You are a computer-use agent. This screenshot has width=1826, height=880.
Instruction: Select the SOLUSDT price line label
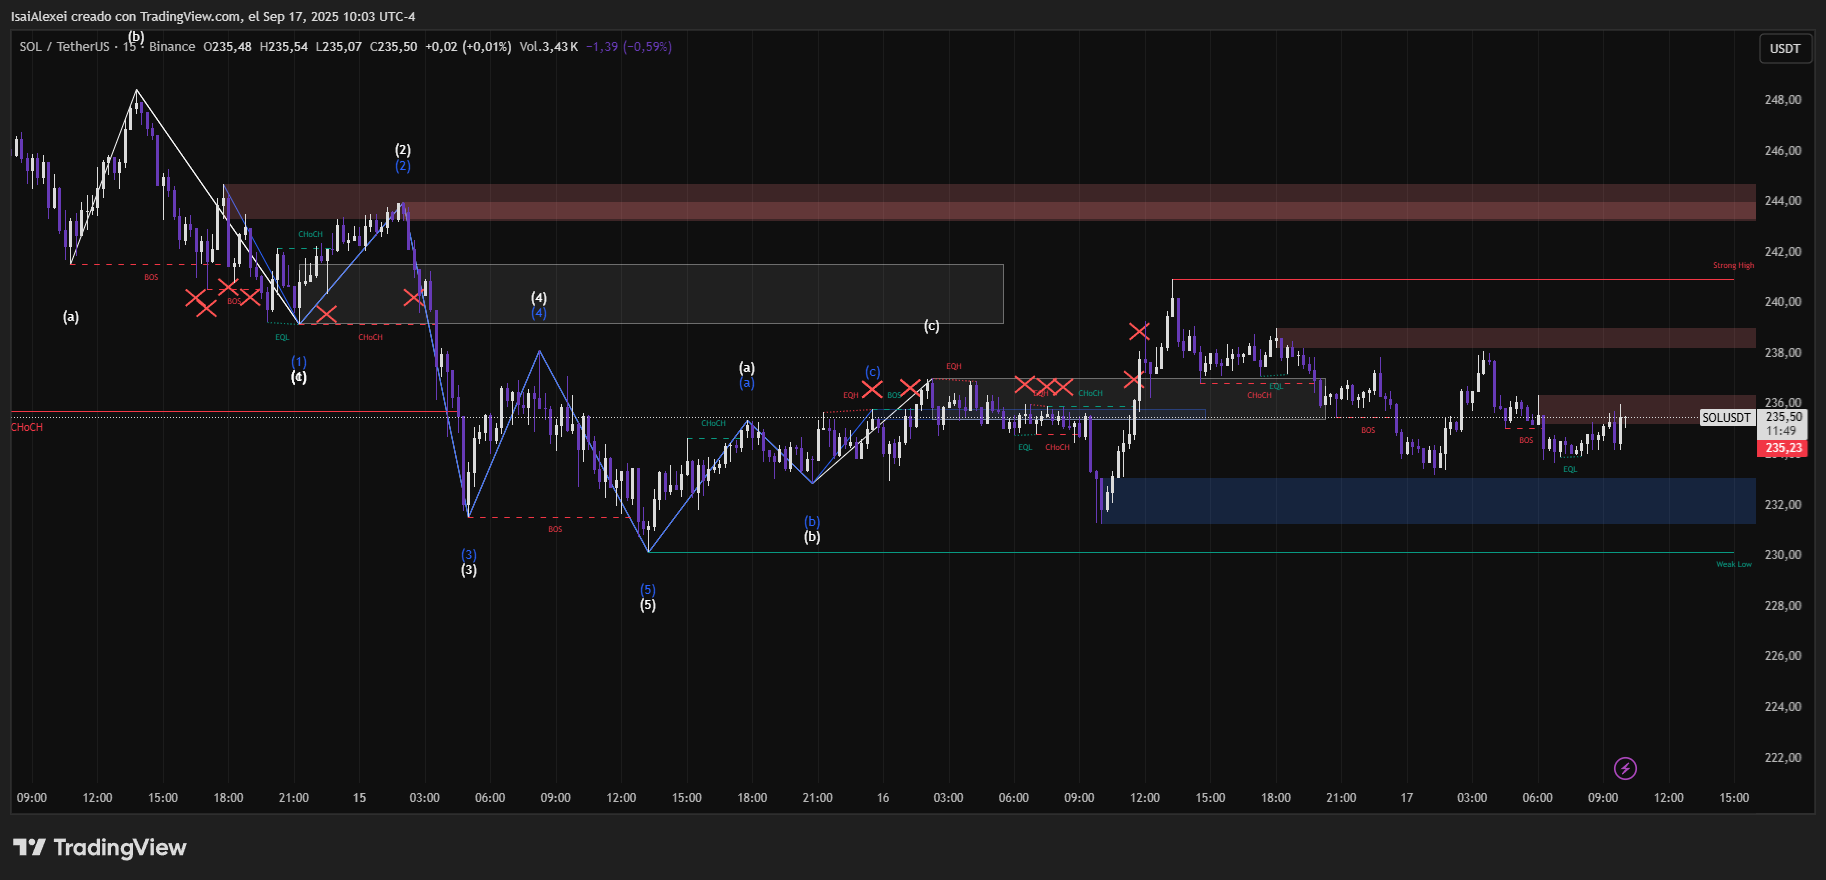point(1726,418)
